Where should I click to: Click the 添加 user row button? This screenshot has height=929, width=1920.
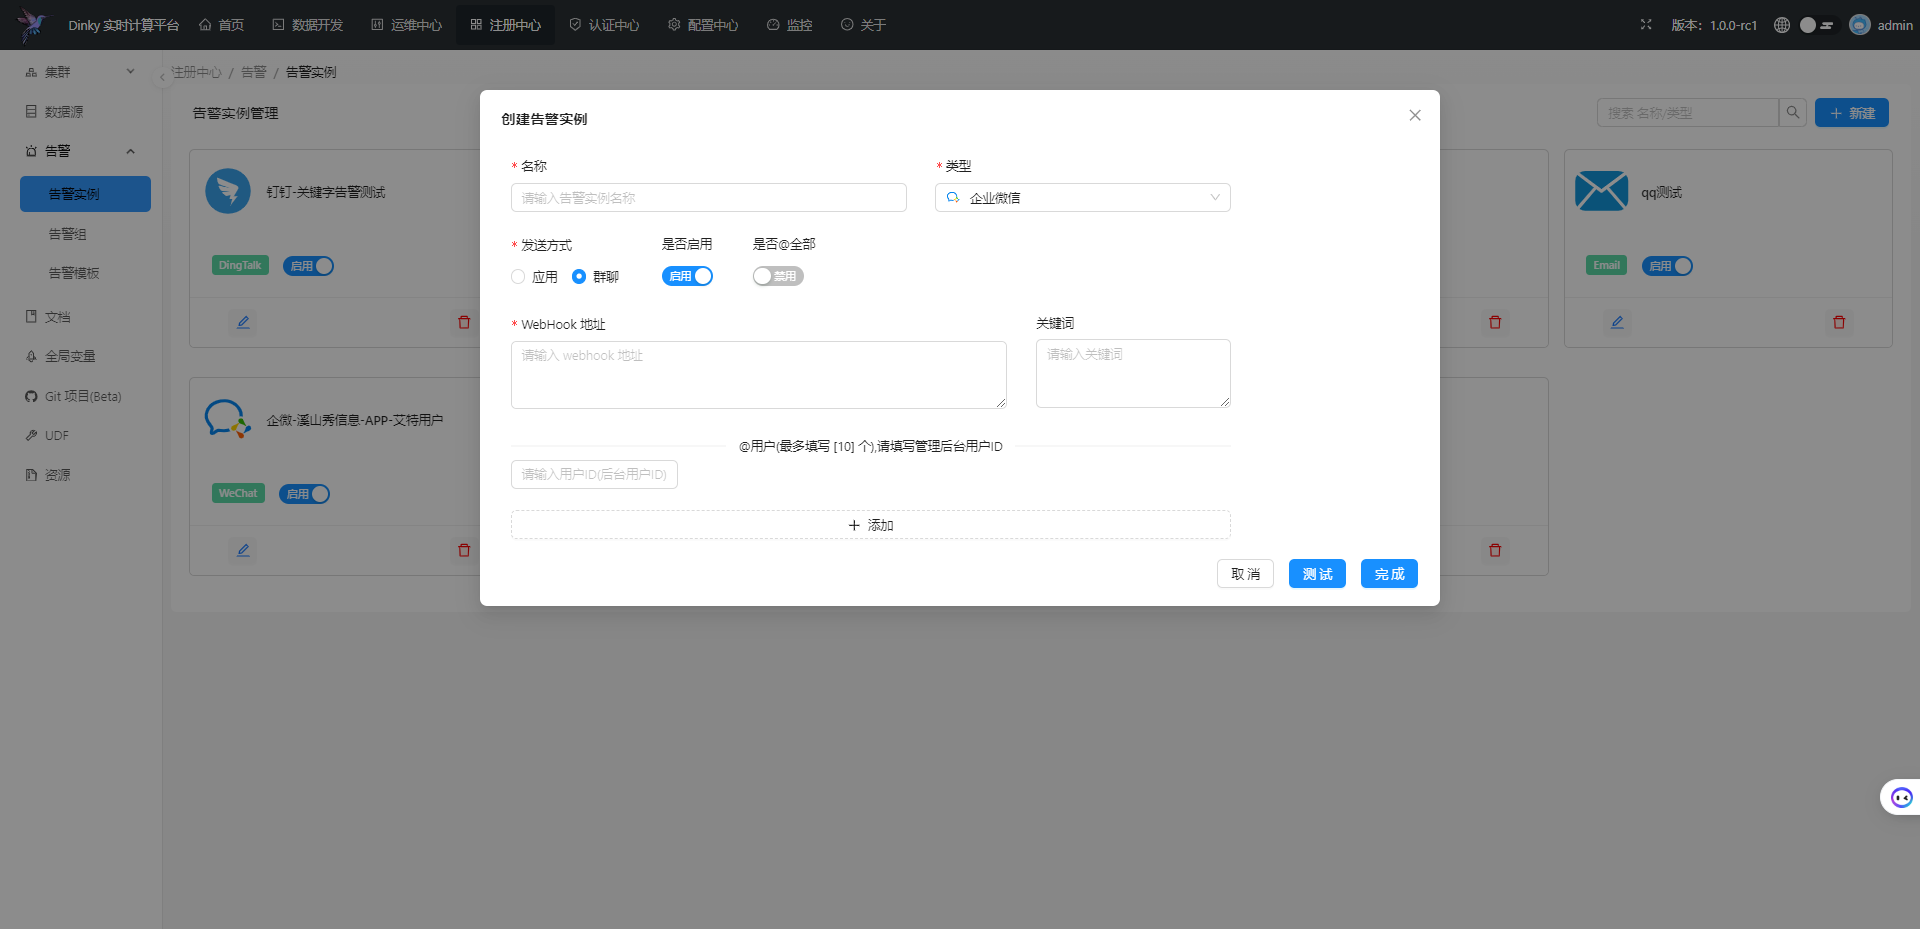(871, 525)
